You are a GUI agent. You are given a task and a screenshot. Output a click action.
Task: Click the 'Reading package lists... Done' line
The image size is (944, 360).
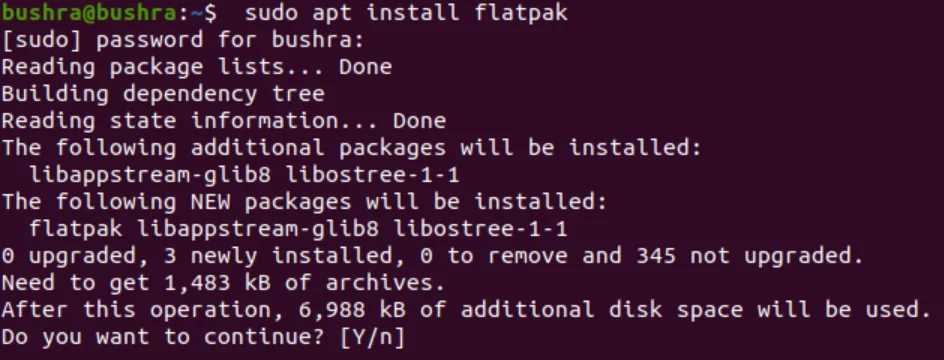point(197,67)
